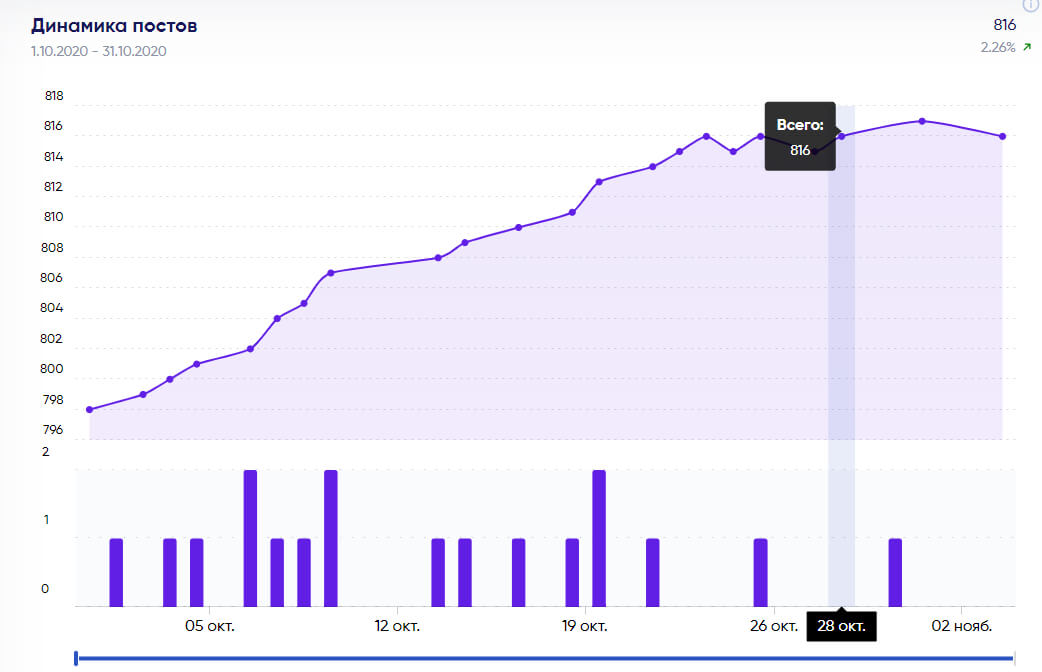Click the Всего: 816 tooltip box

[x=800, y=137]
